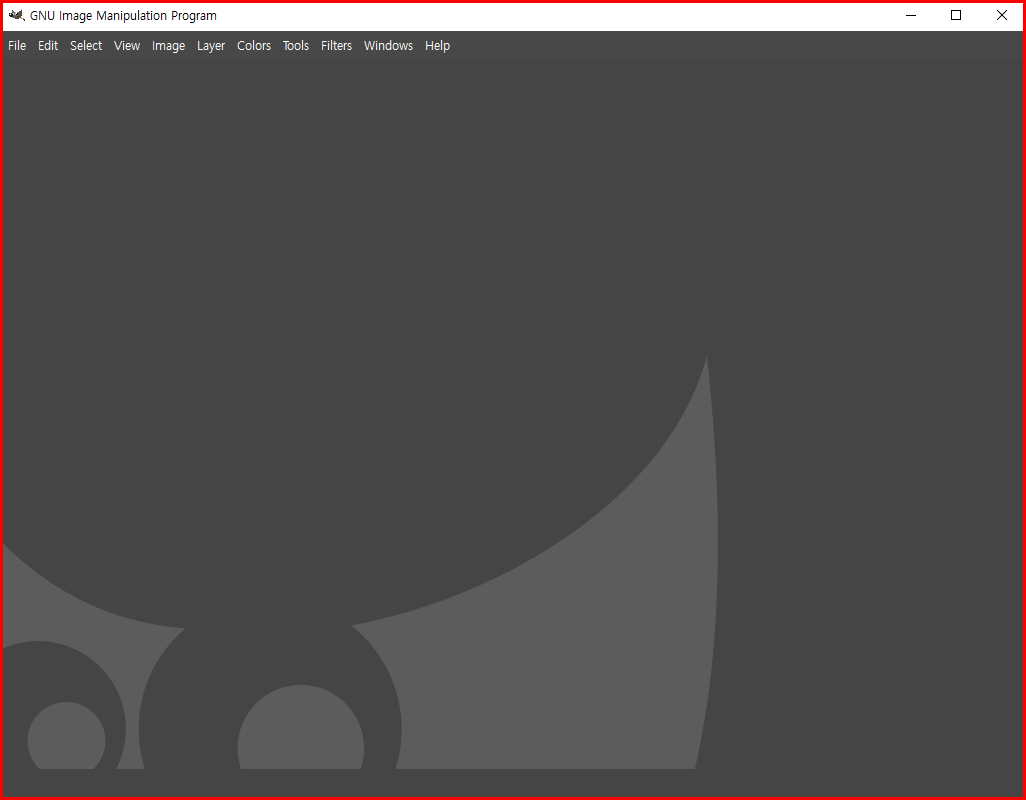Close the GNU Image Manipulation Program window

point(1001,16)
